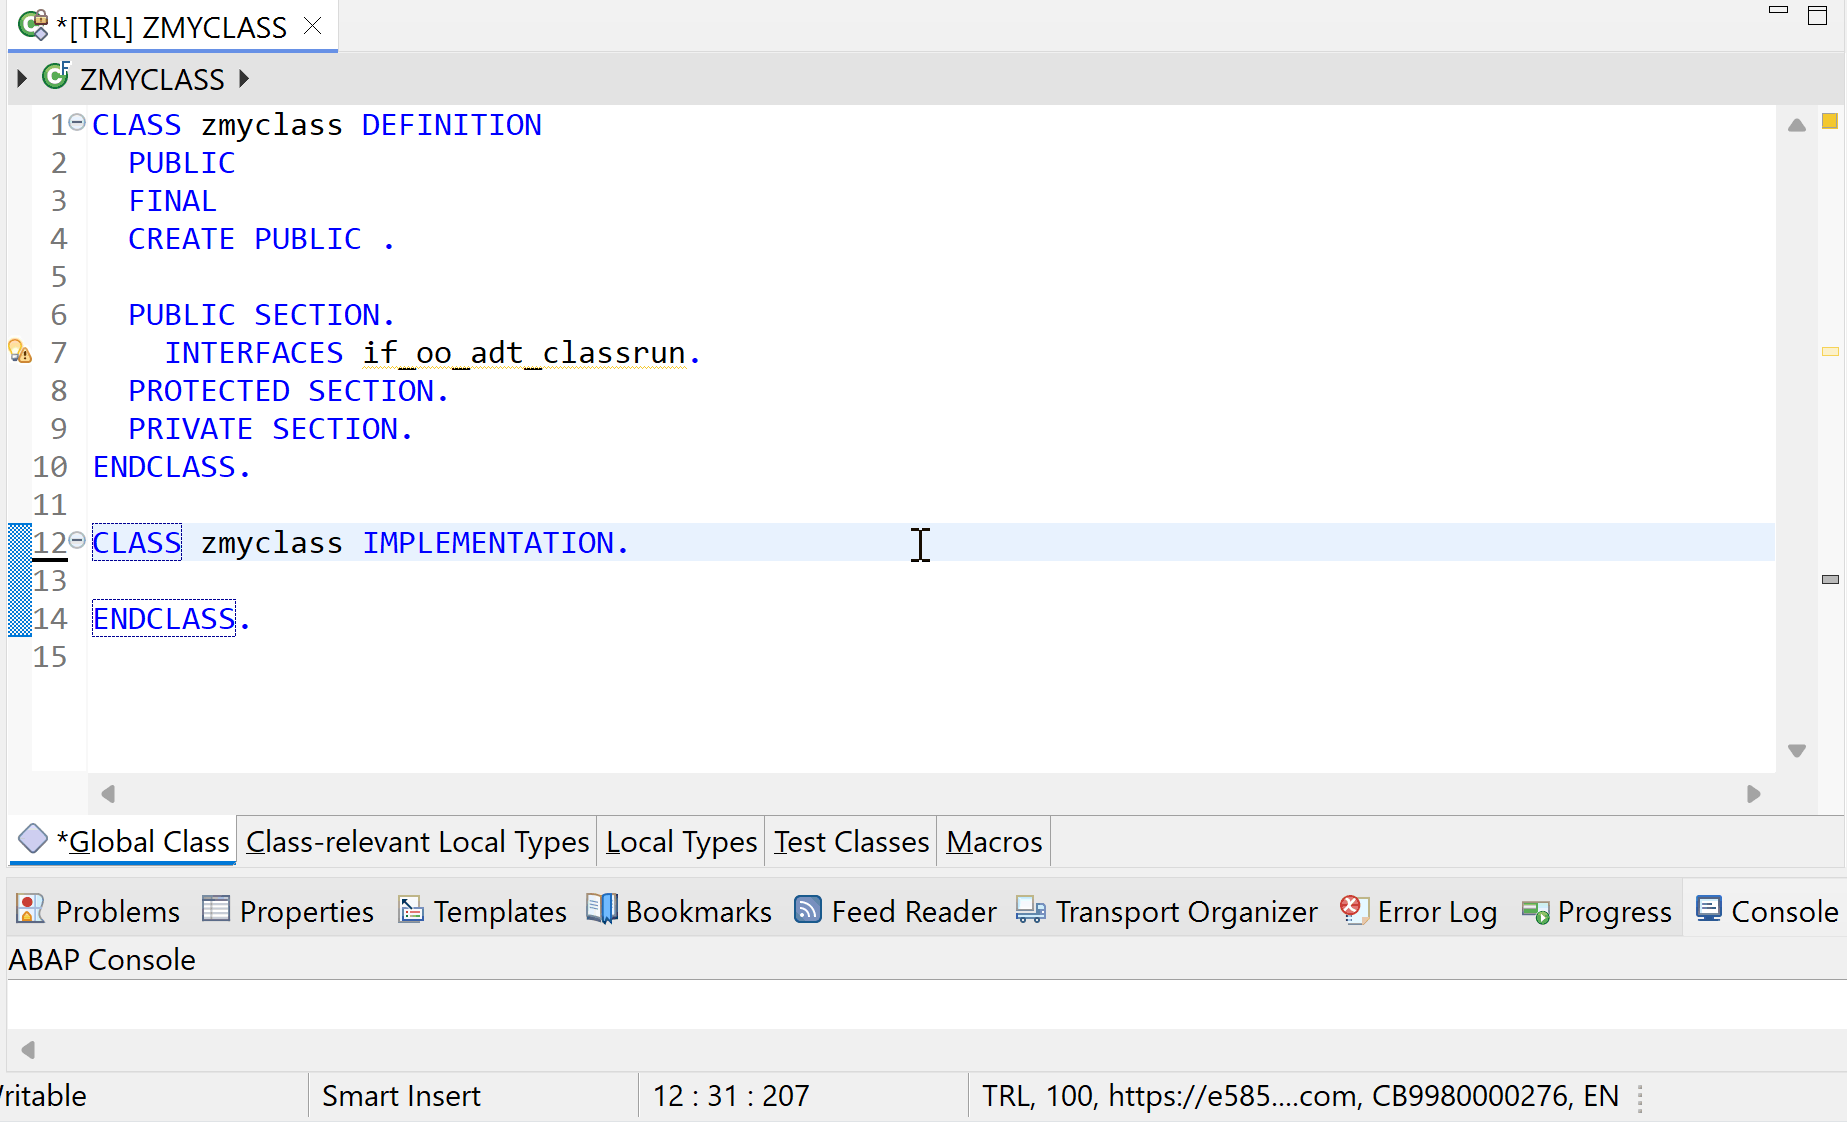Image resolution: width=1847 pixels, height=1122 pixels.
Task: Close the ZMYCLASS editor tab
Action: (313, 26)
